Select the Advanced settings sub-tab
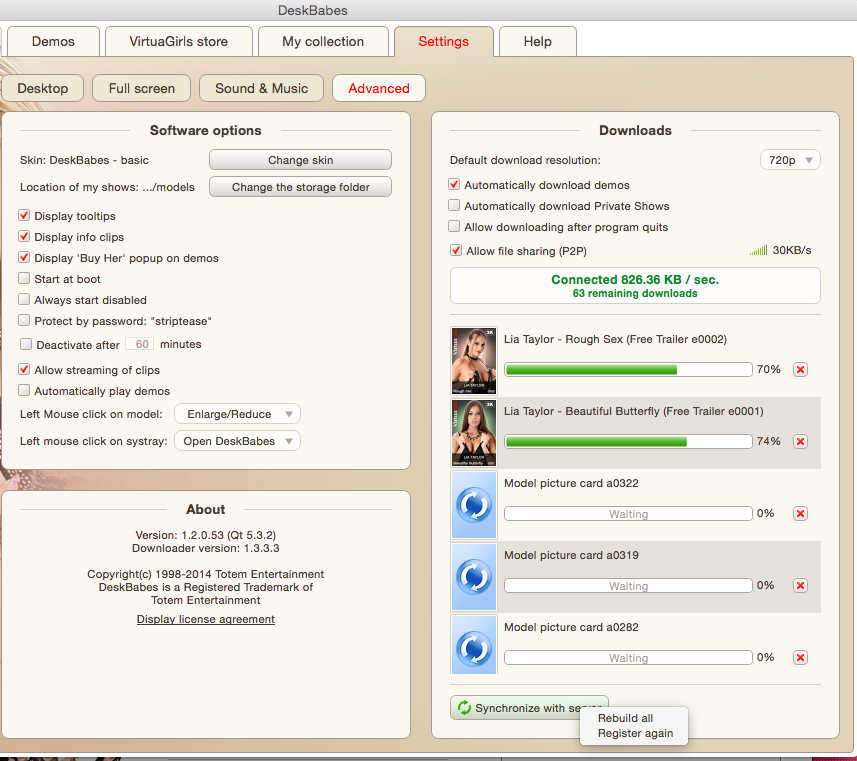The height and width of the screenshot is (761, 857). [x=379, y=89]
